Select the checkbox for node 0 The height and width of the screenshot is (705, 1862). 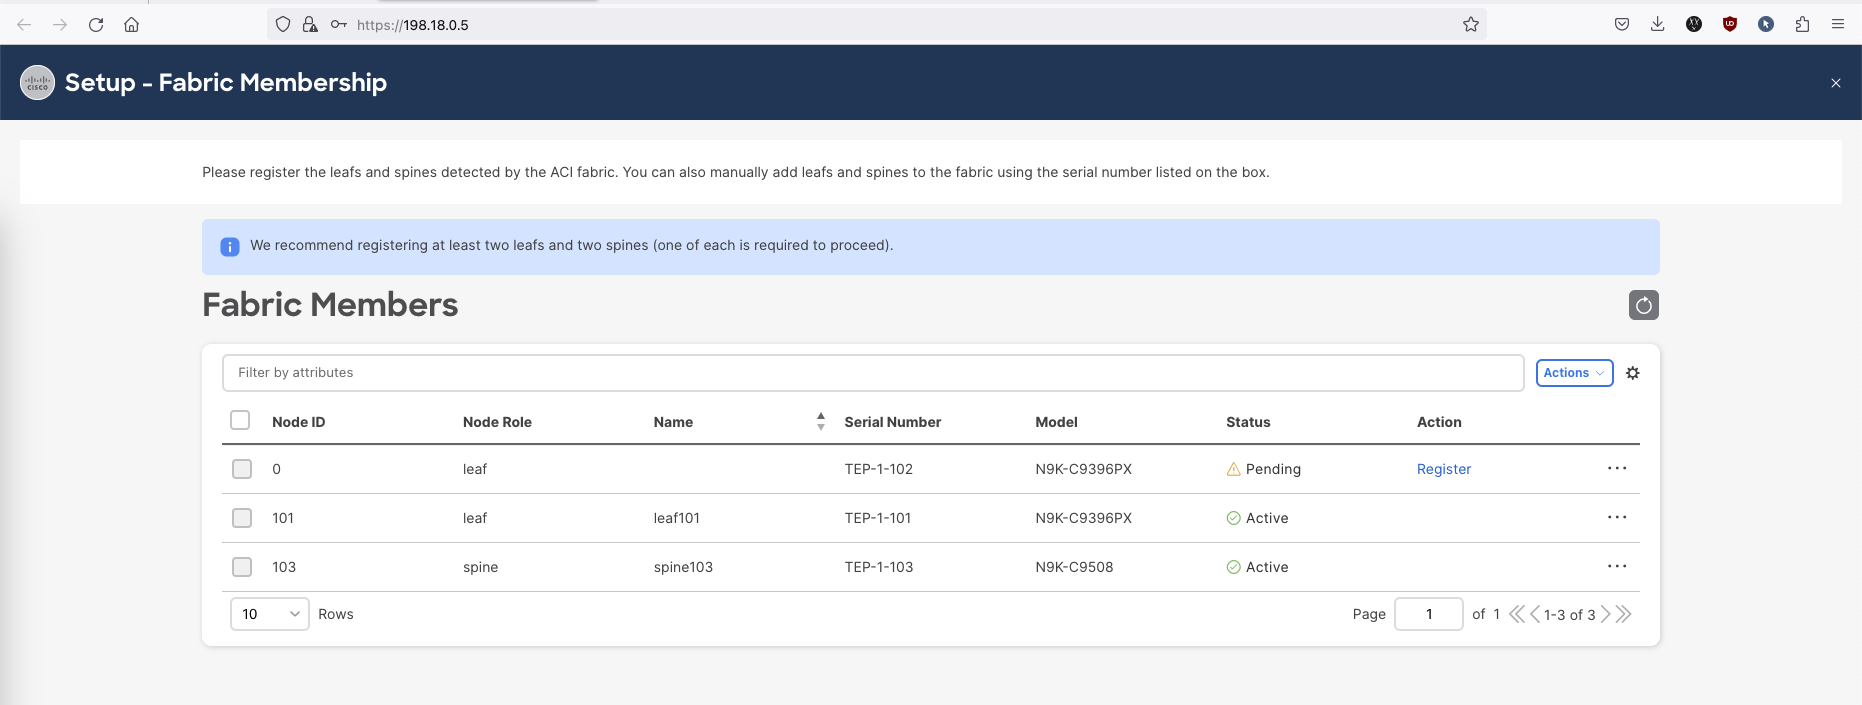pos(242,469)
